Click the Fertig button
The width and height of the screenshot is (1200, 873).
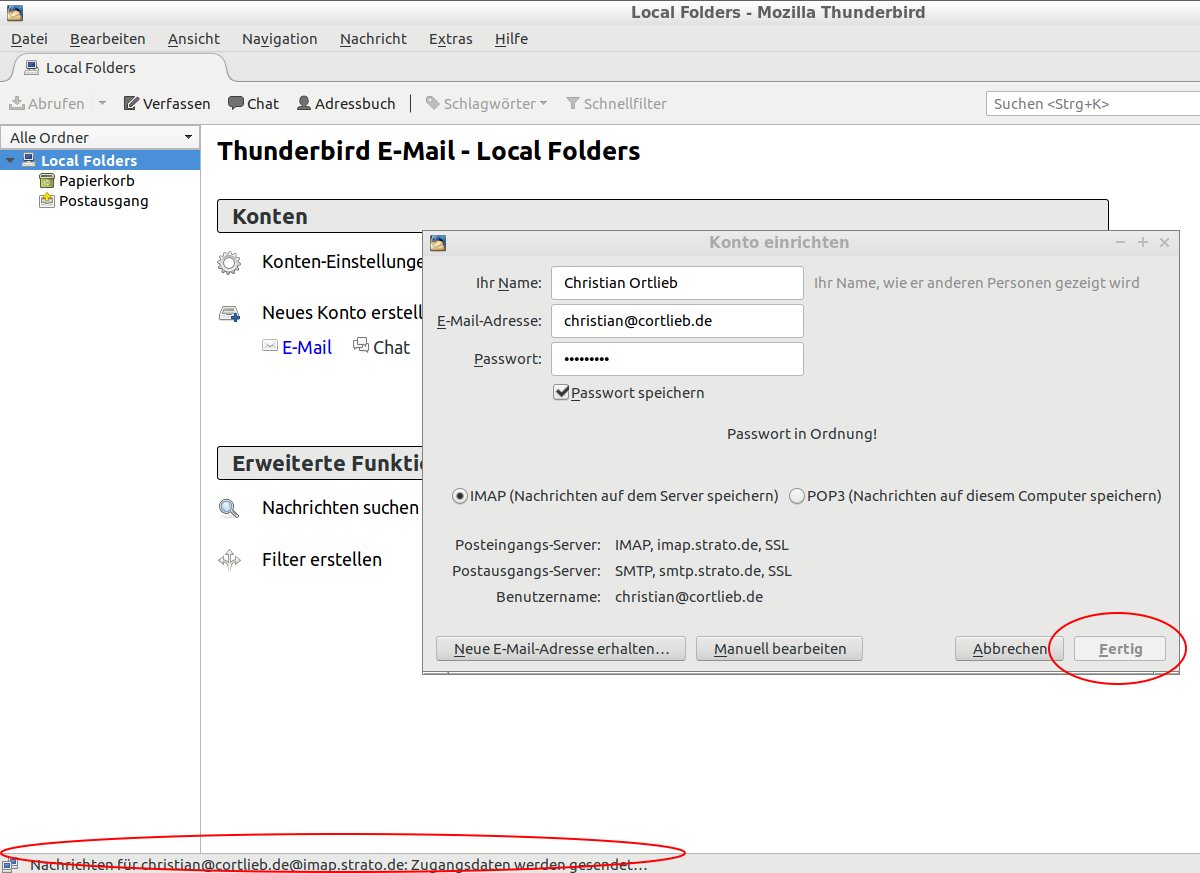pyautogui.click(x=1120, y=649)
